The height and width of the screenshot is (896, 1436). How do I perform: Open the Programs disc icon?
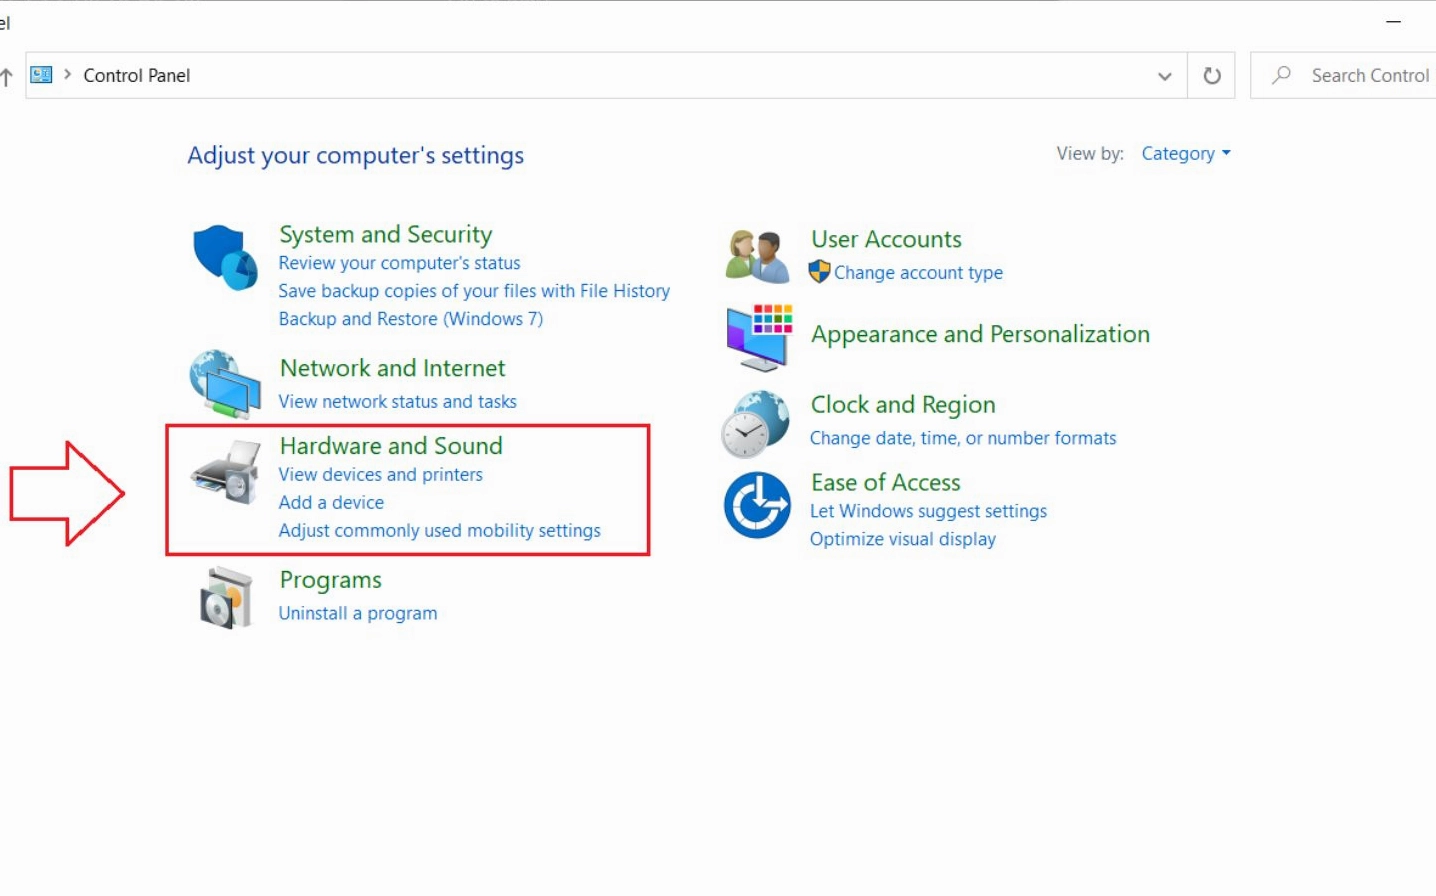pos(226,598)
